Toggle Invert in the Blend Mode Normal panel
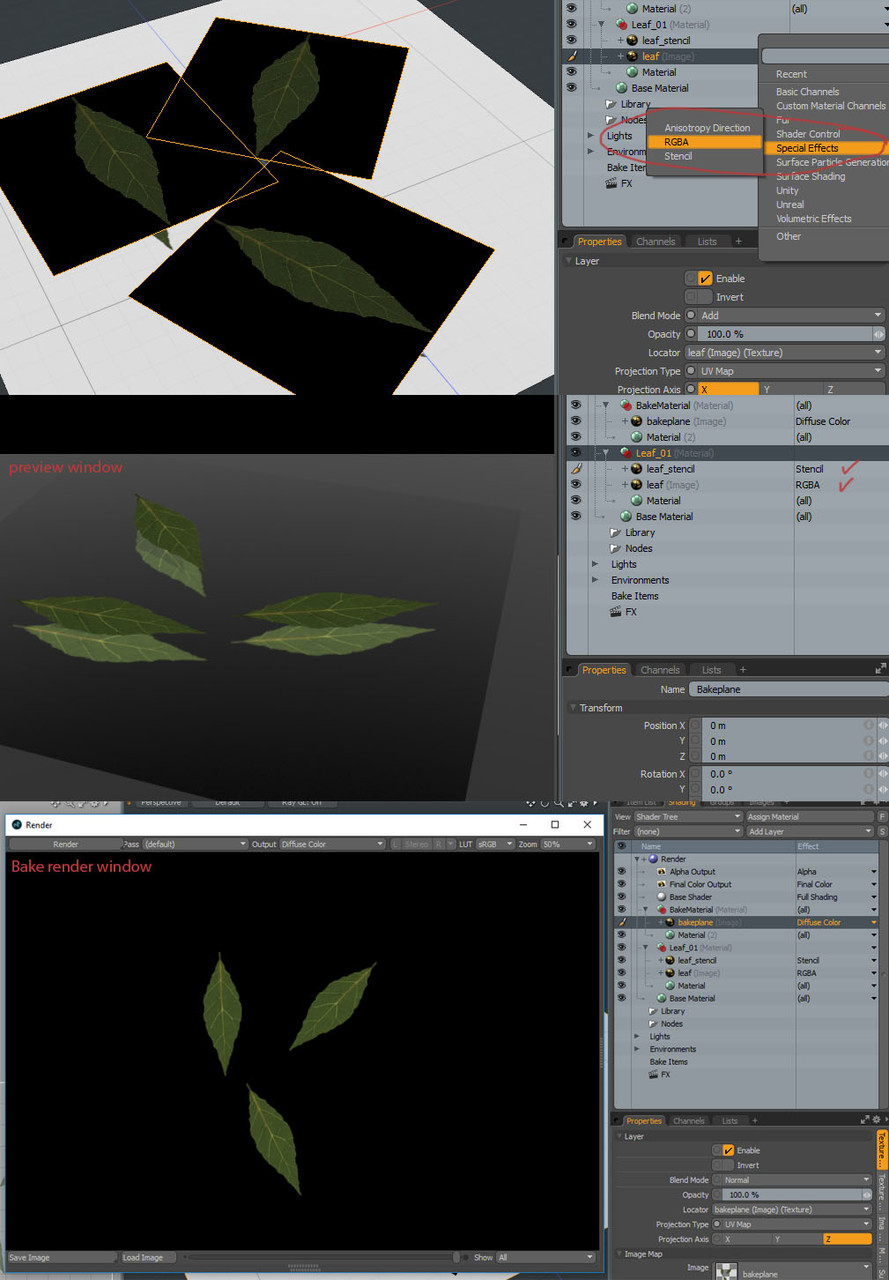Image resolution: width=889 pixels, height=1280 pixels. (x=728, y=1165)
